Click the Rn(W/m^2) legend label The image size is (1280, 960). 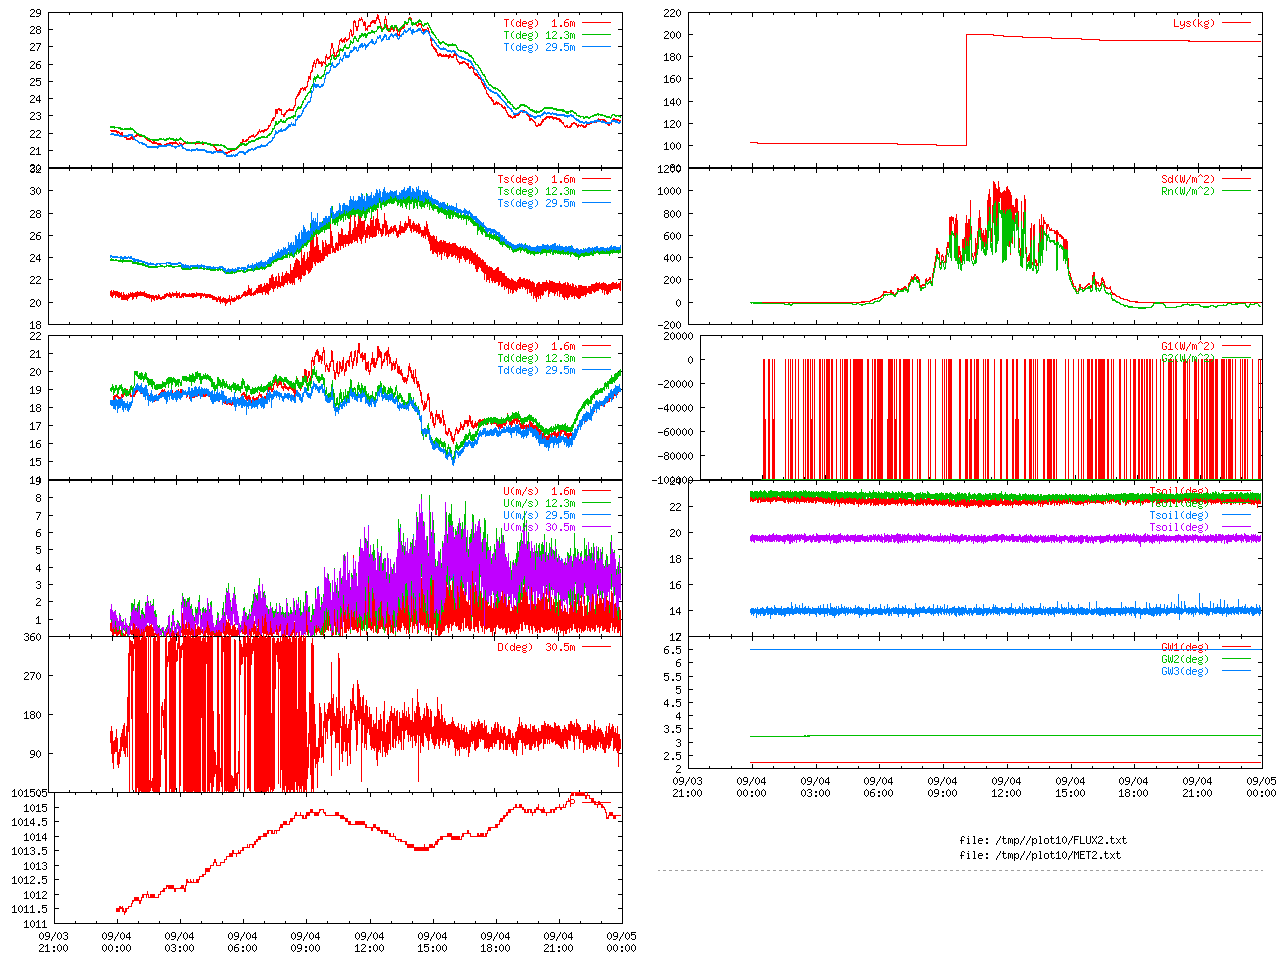[1187, 191]
